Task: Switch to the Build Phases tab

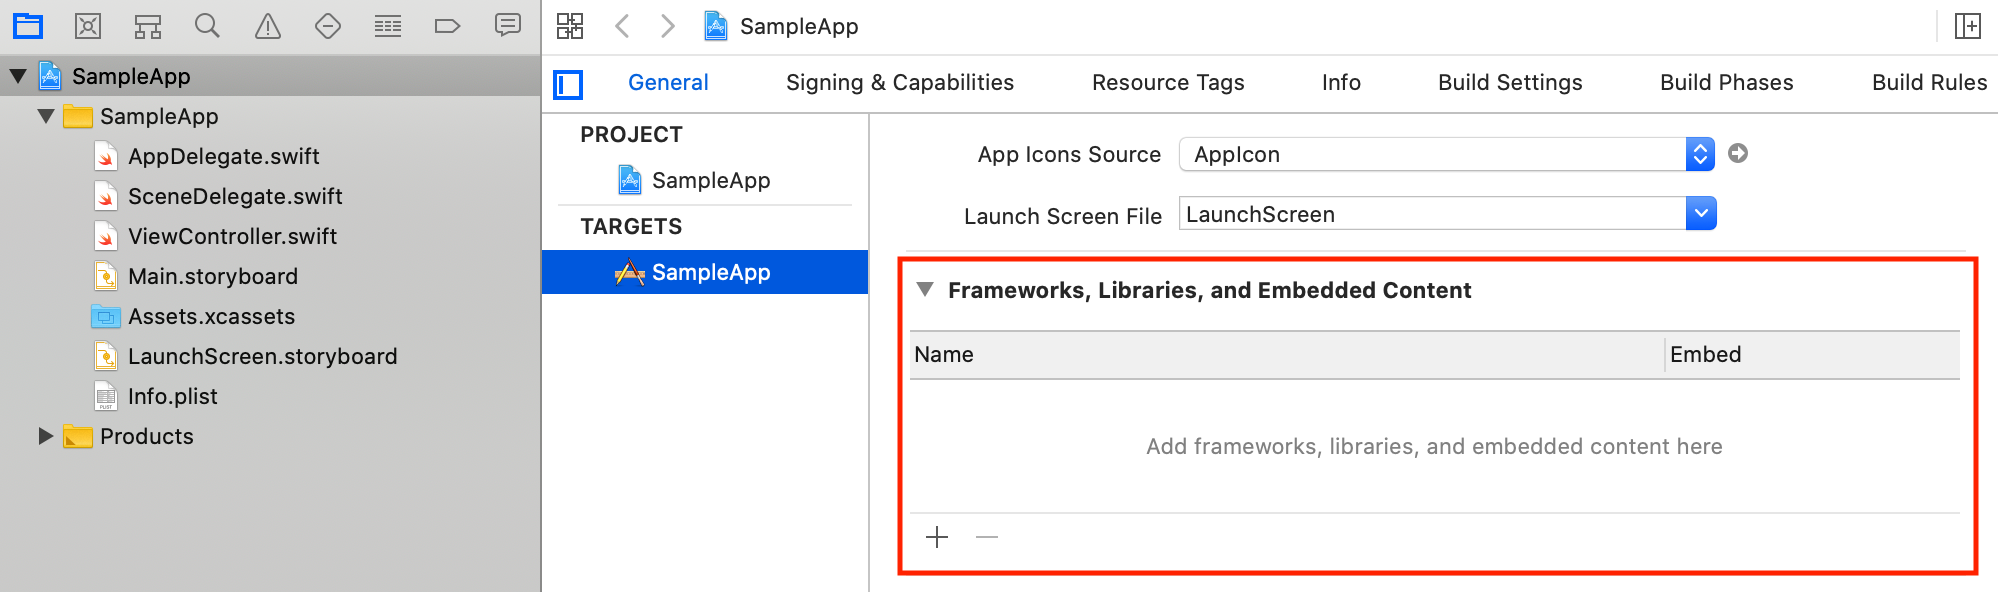Action: pyautogui.click(x=1727, y=83)
